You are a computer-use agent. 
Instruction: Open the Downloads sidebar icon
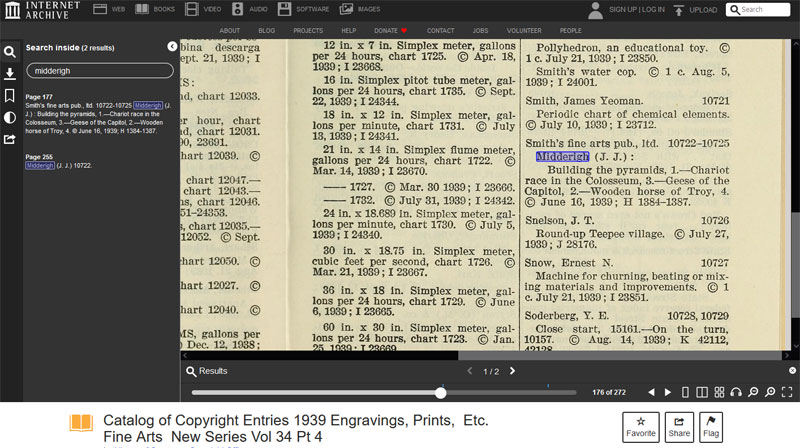pyautogui.click(x=9, y=73)
